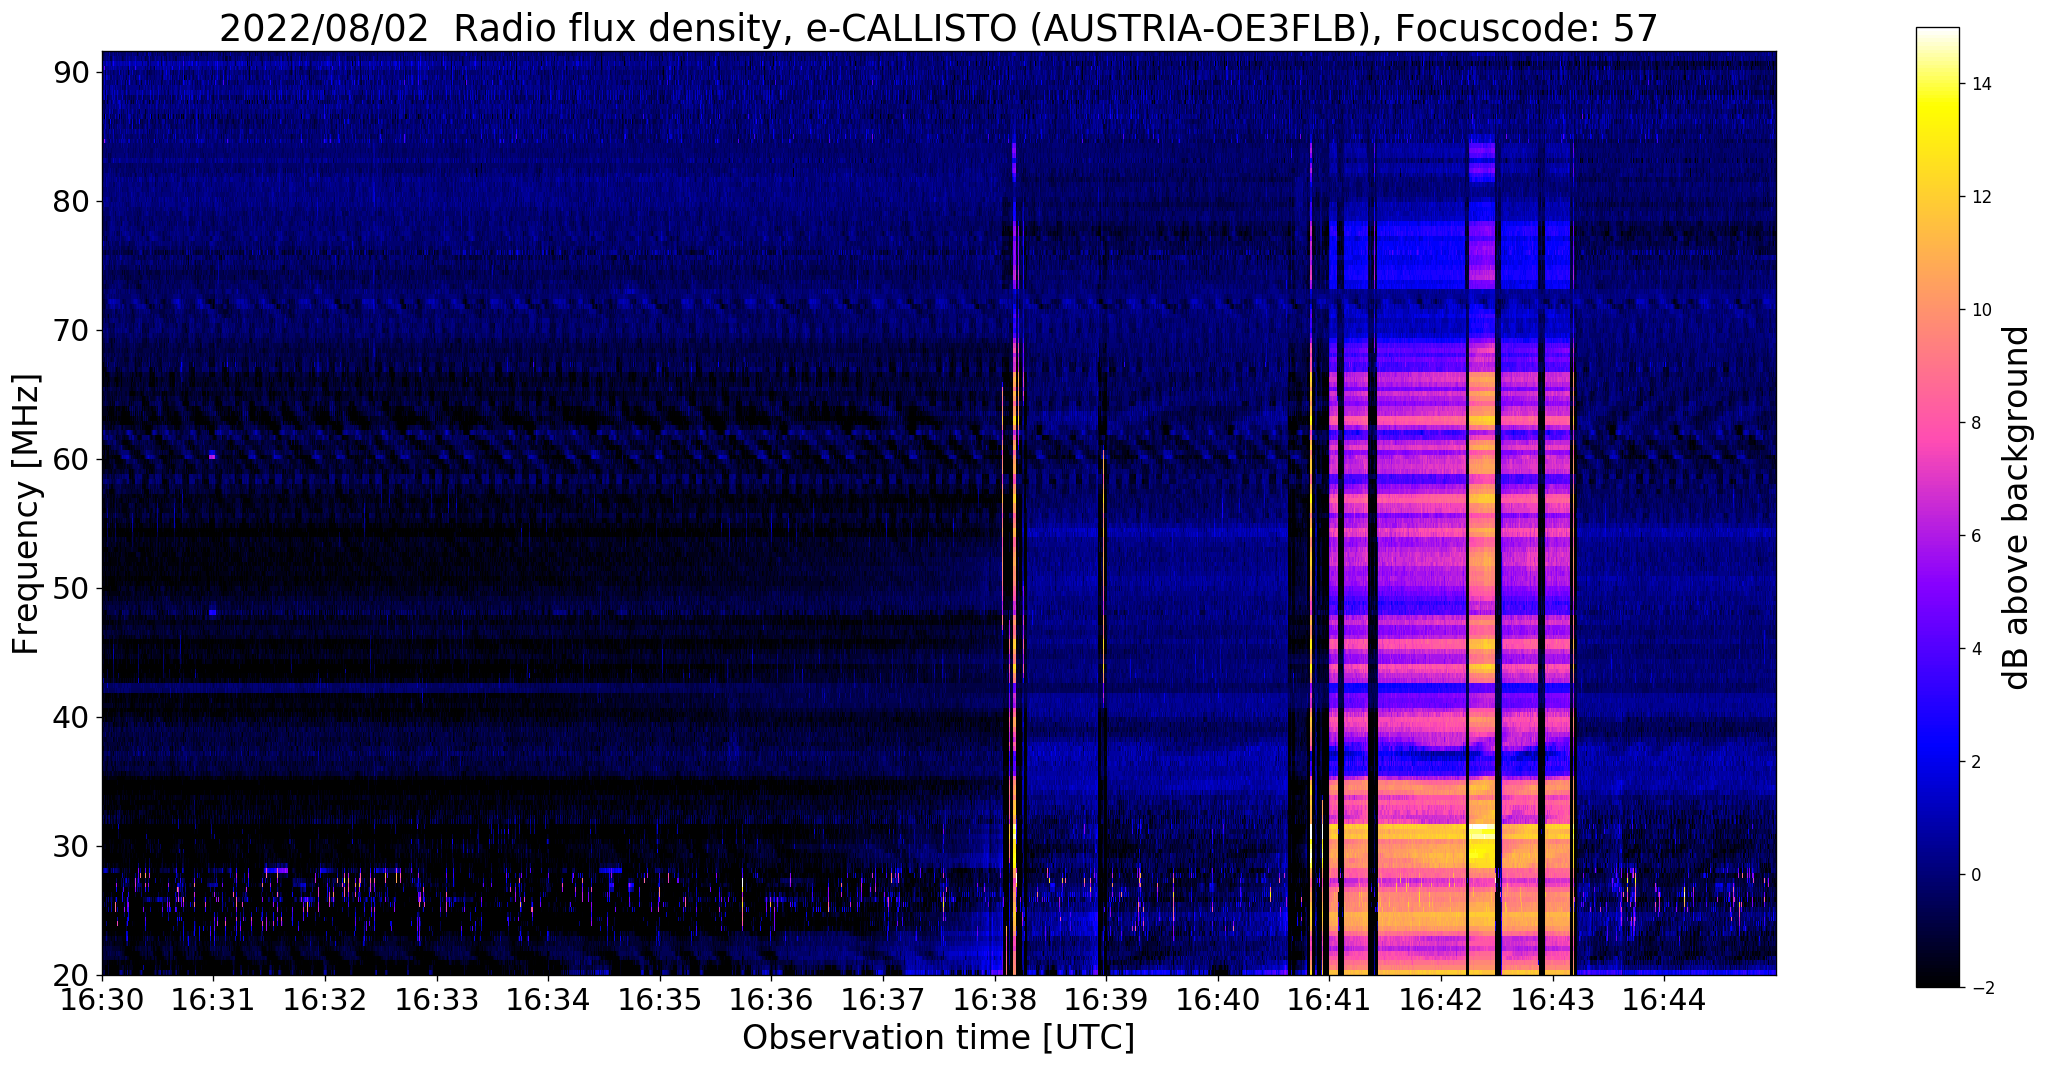
Task: Click the colorbar tick value 10
Action: [x=1980, y=310]
